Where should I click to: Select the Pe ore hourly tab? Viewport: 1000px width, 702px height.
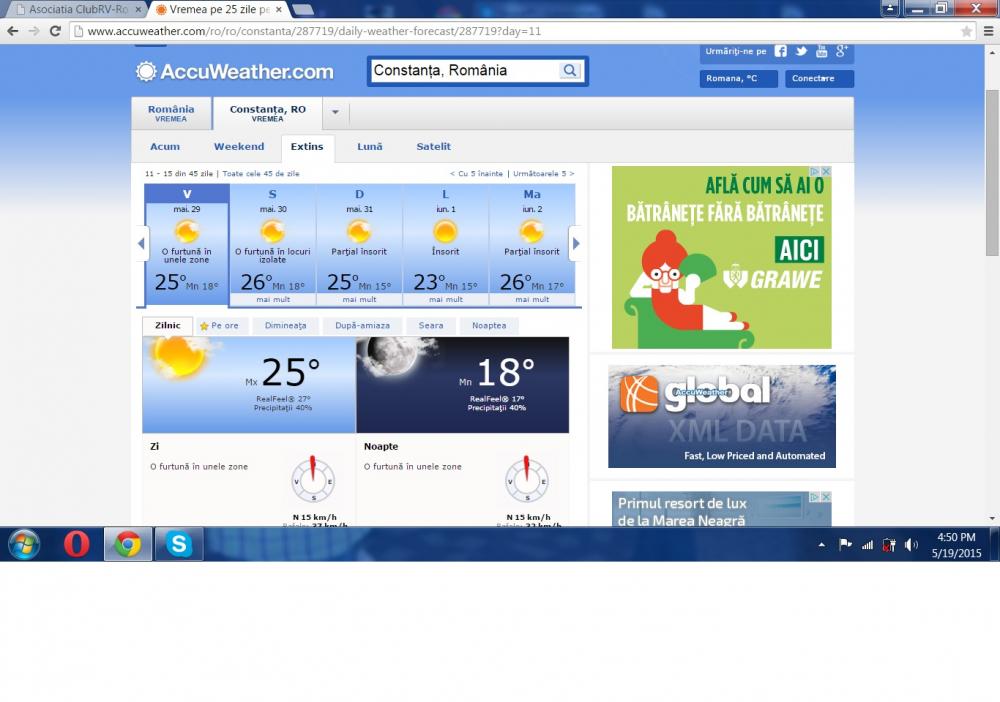(x=219, y=326)
